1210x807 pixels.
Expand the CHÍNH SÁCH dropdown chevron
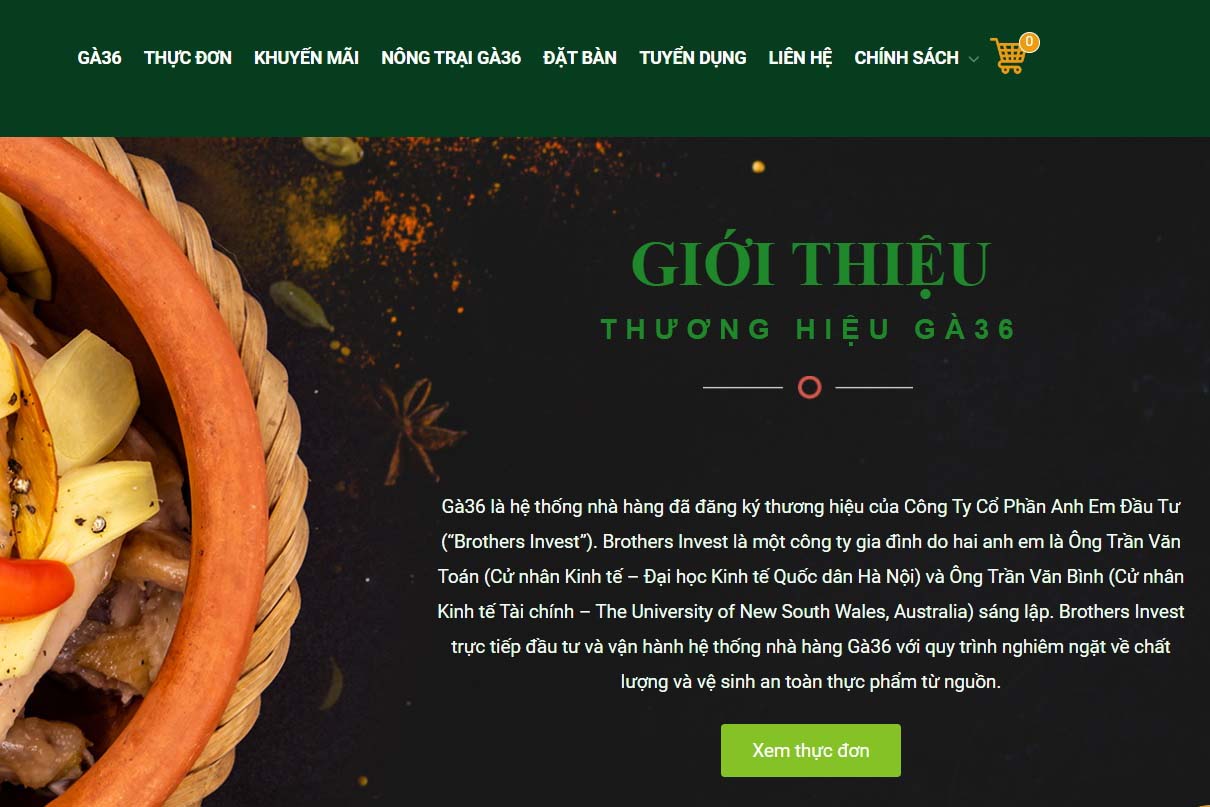point(973,60)
